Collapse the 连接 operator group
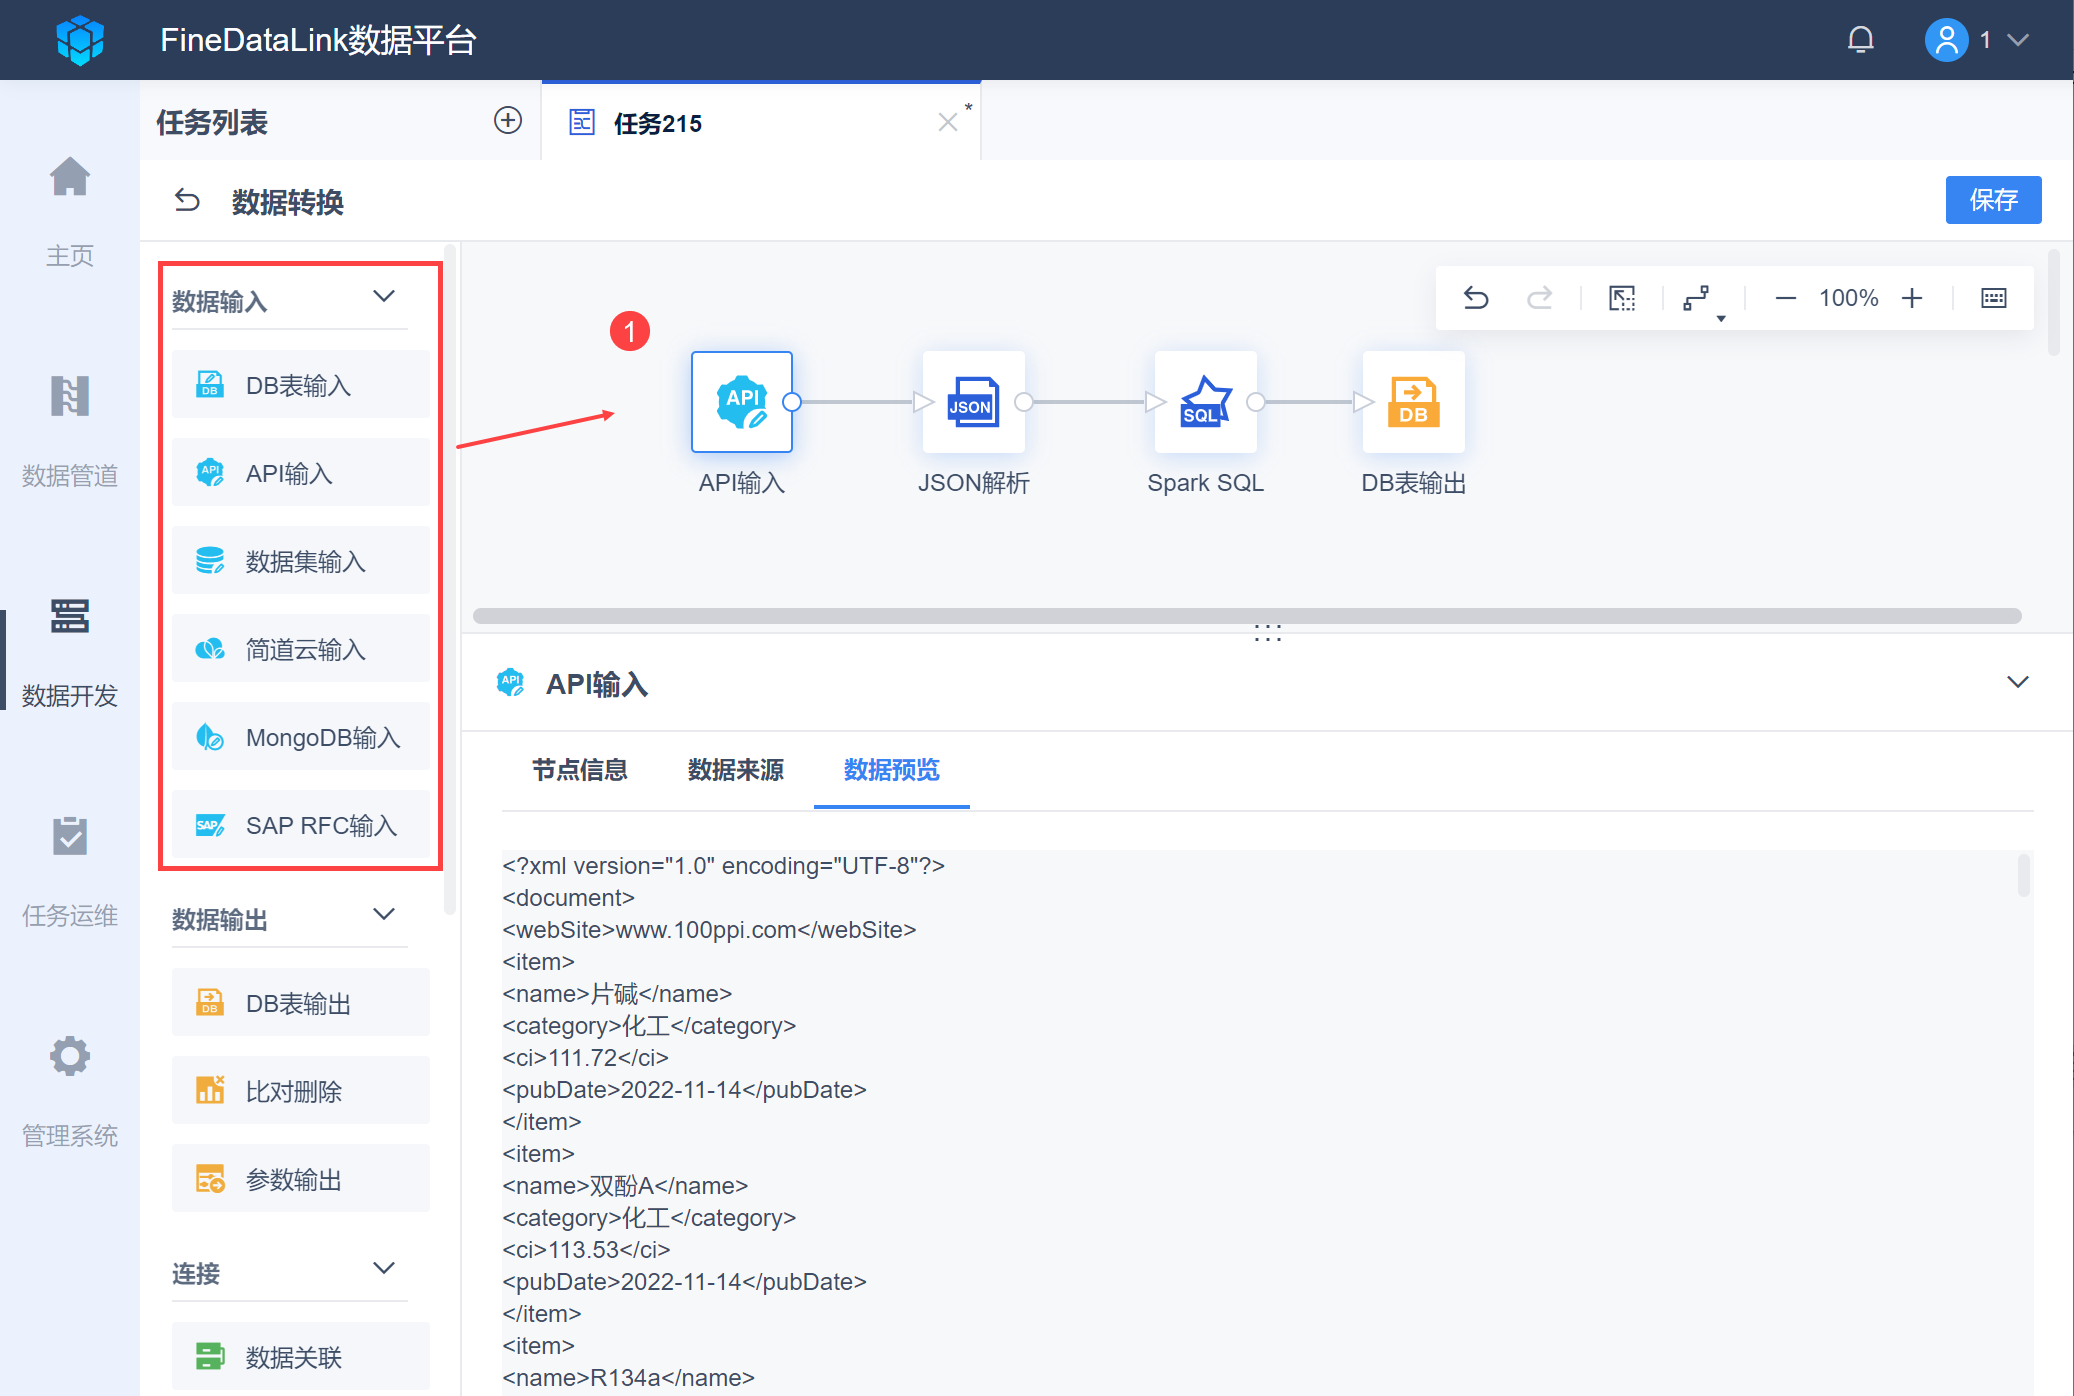The height and width of the screenshot is (1396, 2074). coord(384,1269)
